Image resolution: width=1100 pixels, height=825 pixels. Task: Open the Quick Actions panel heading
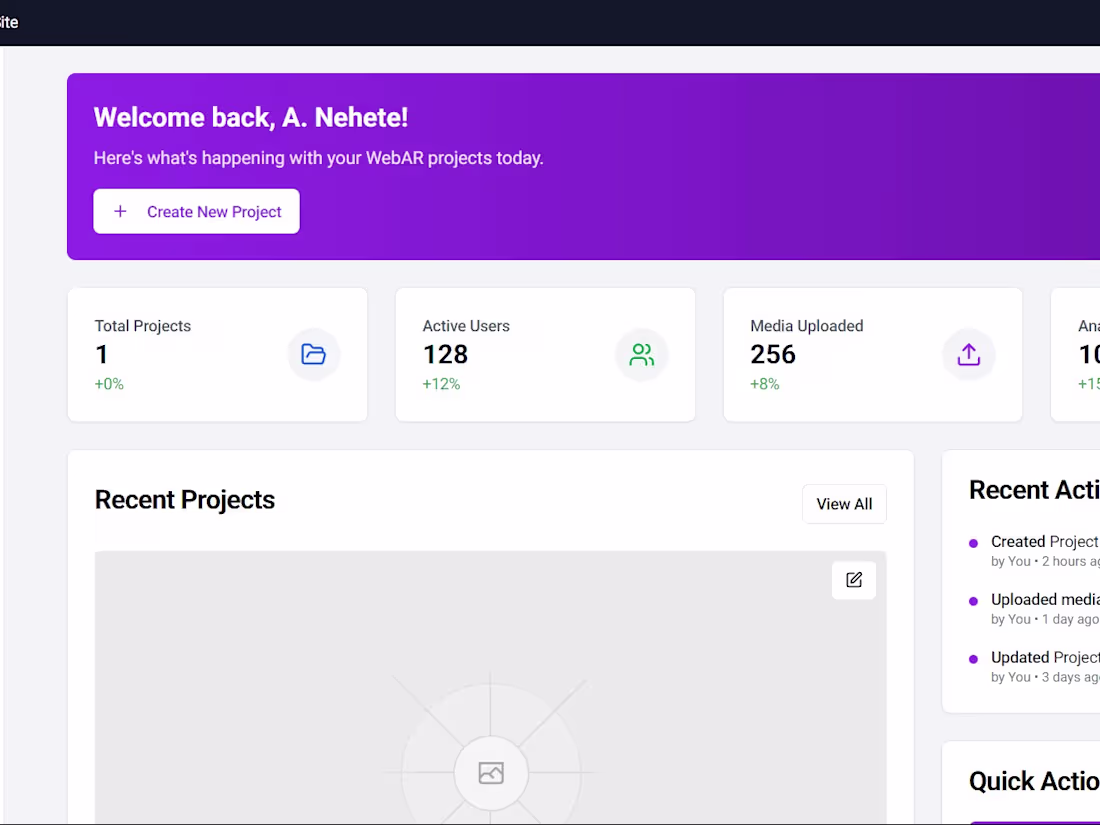click(1034, 781)
